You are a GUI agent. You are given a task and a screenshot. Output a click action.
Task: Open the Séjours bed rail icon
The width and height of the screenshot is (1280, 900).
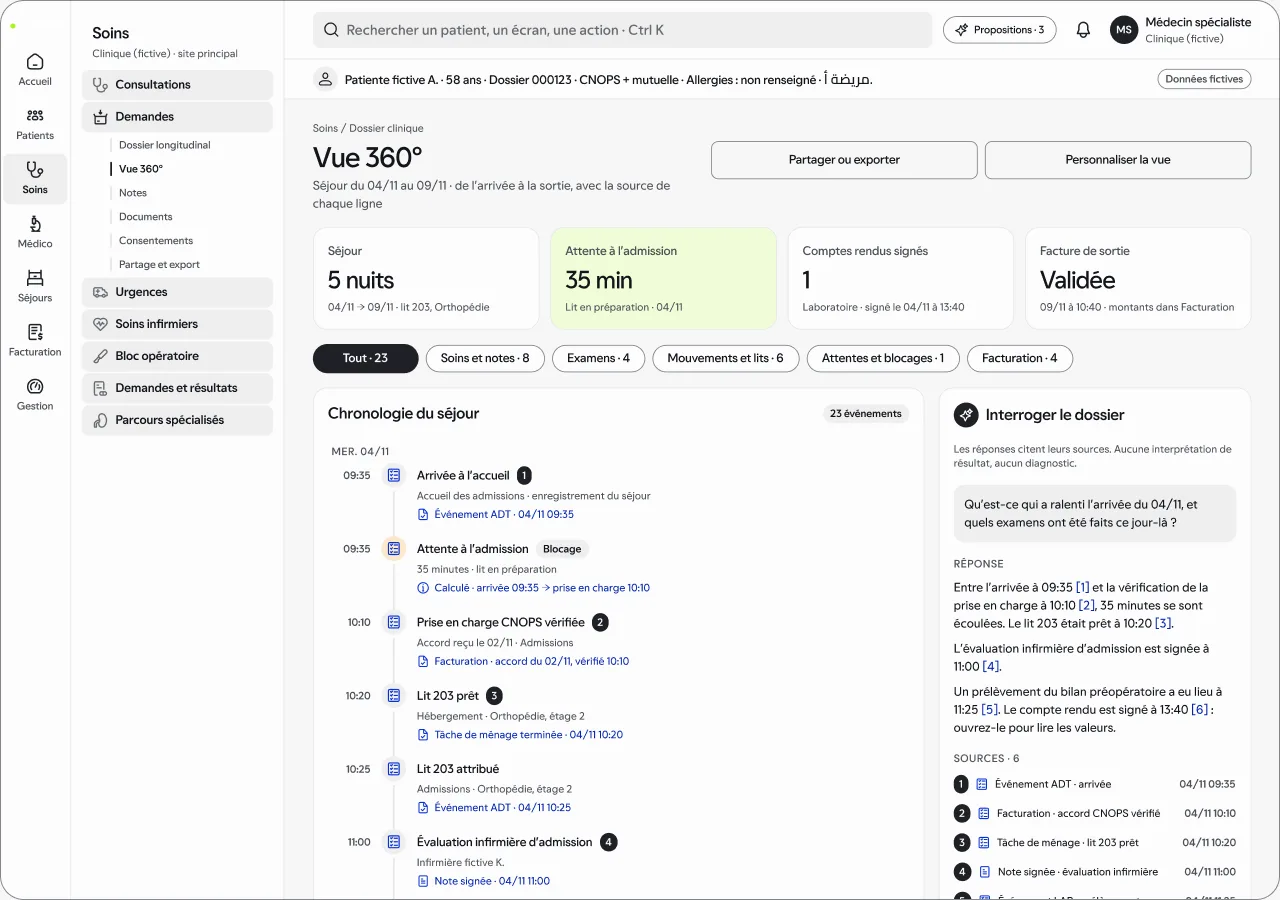coord(35,286)
